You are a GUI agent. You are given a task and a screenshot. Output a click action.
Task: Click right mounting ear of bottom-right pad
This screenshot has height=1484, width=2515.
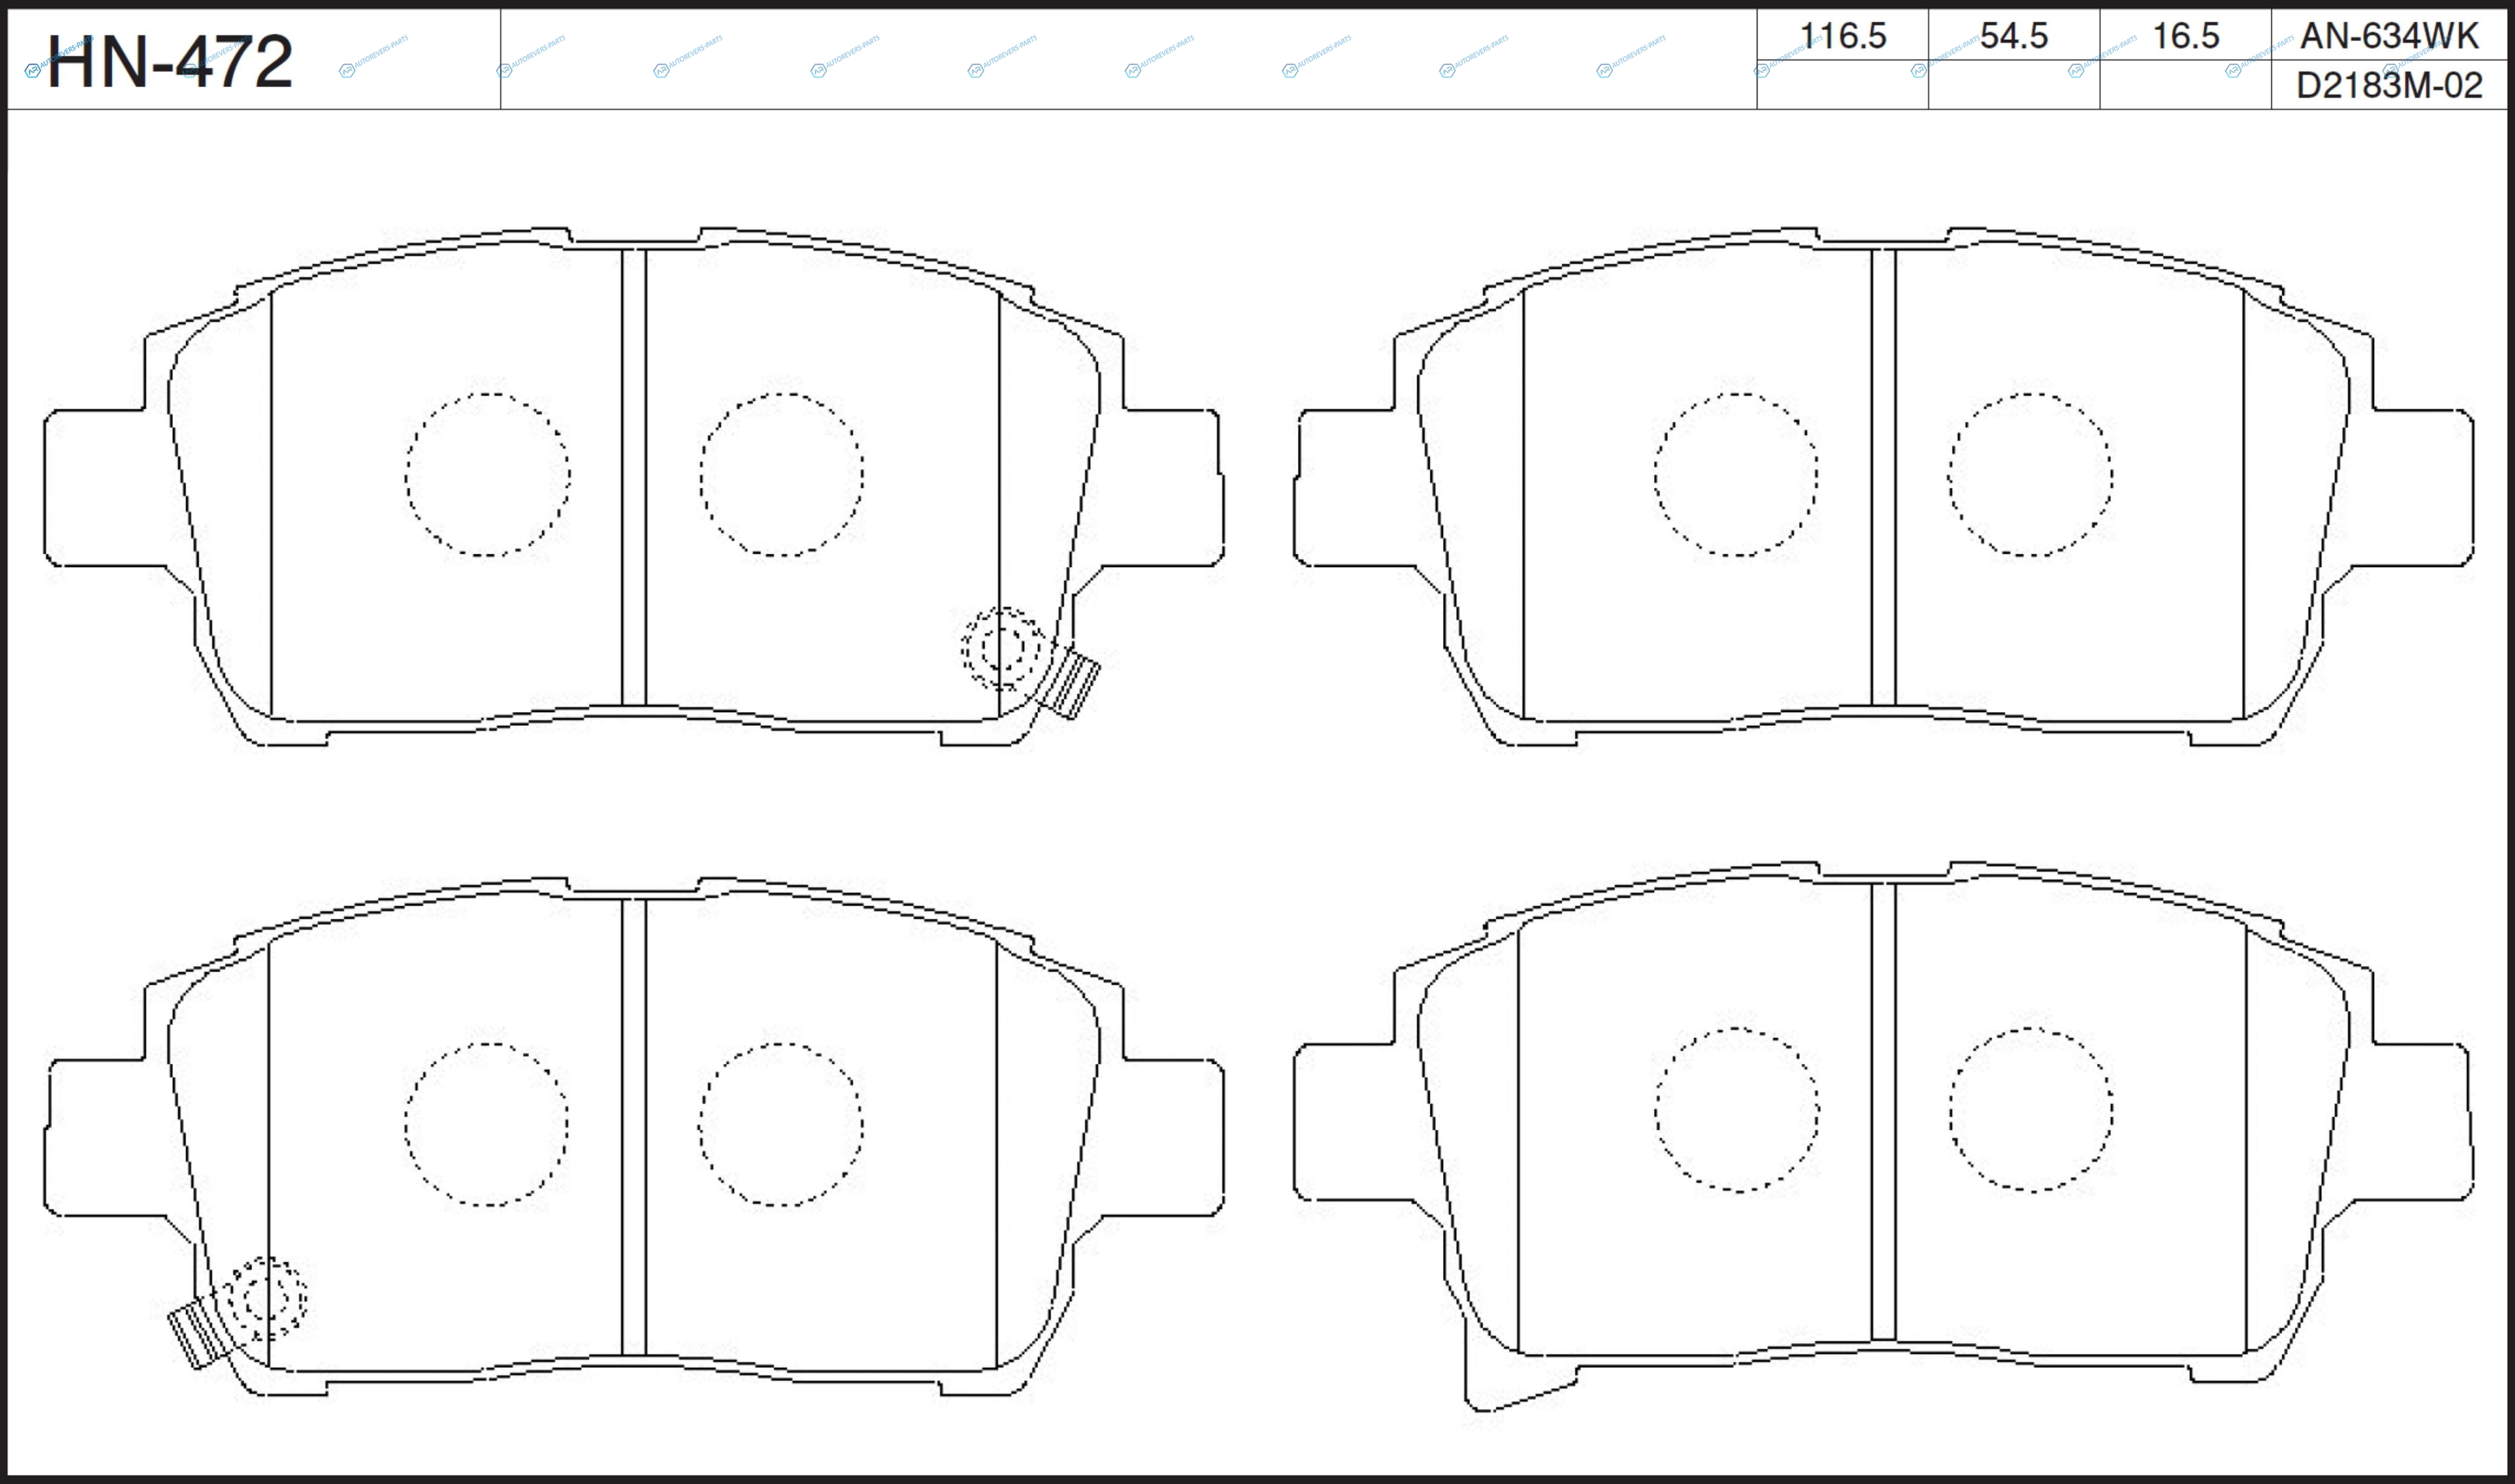point(2423,1121)
